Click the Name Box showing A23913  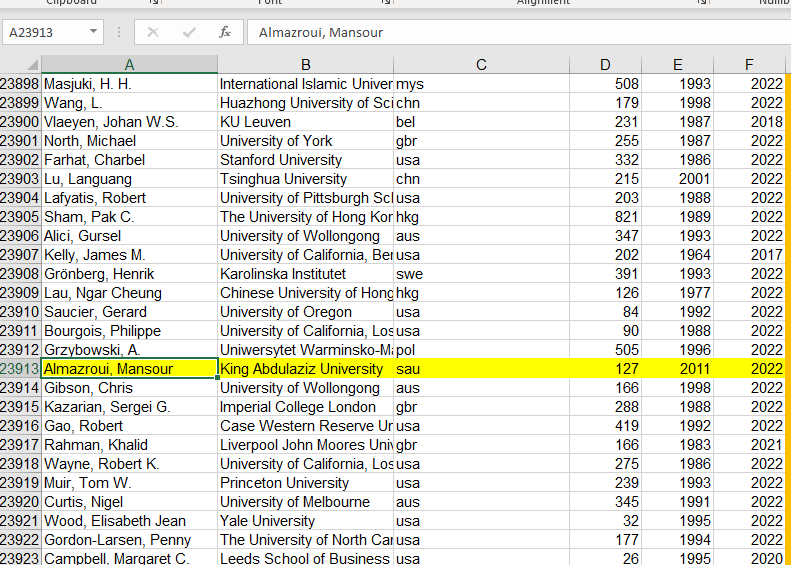coord(53,32)
